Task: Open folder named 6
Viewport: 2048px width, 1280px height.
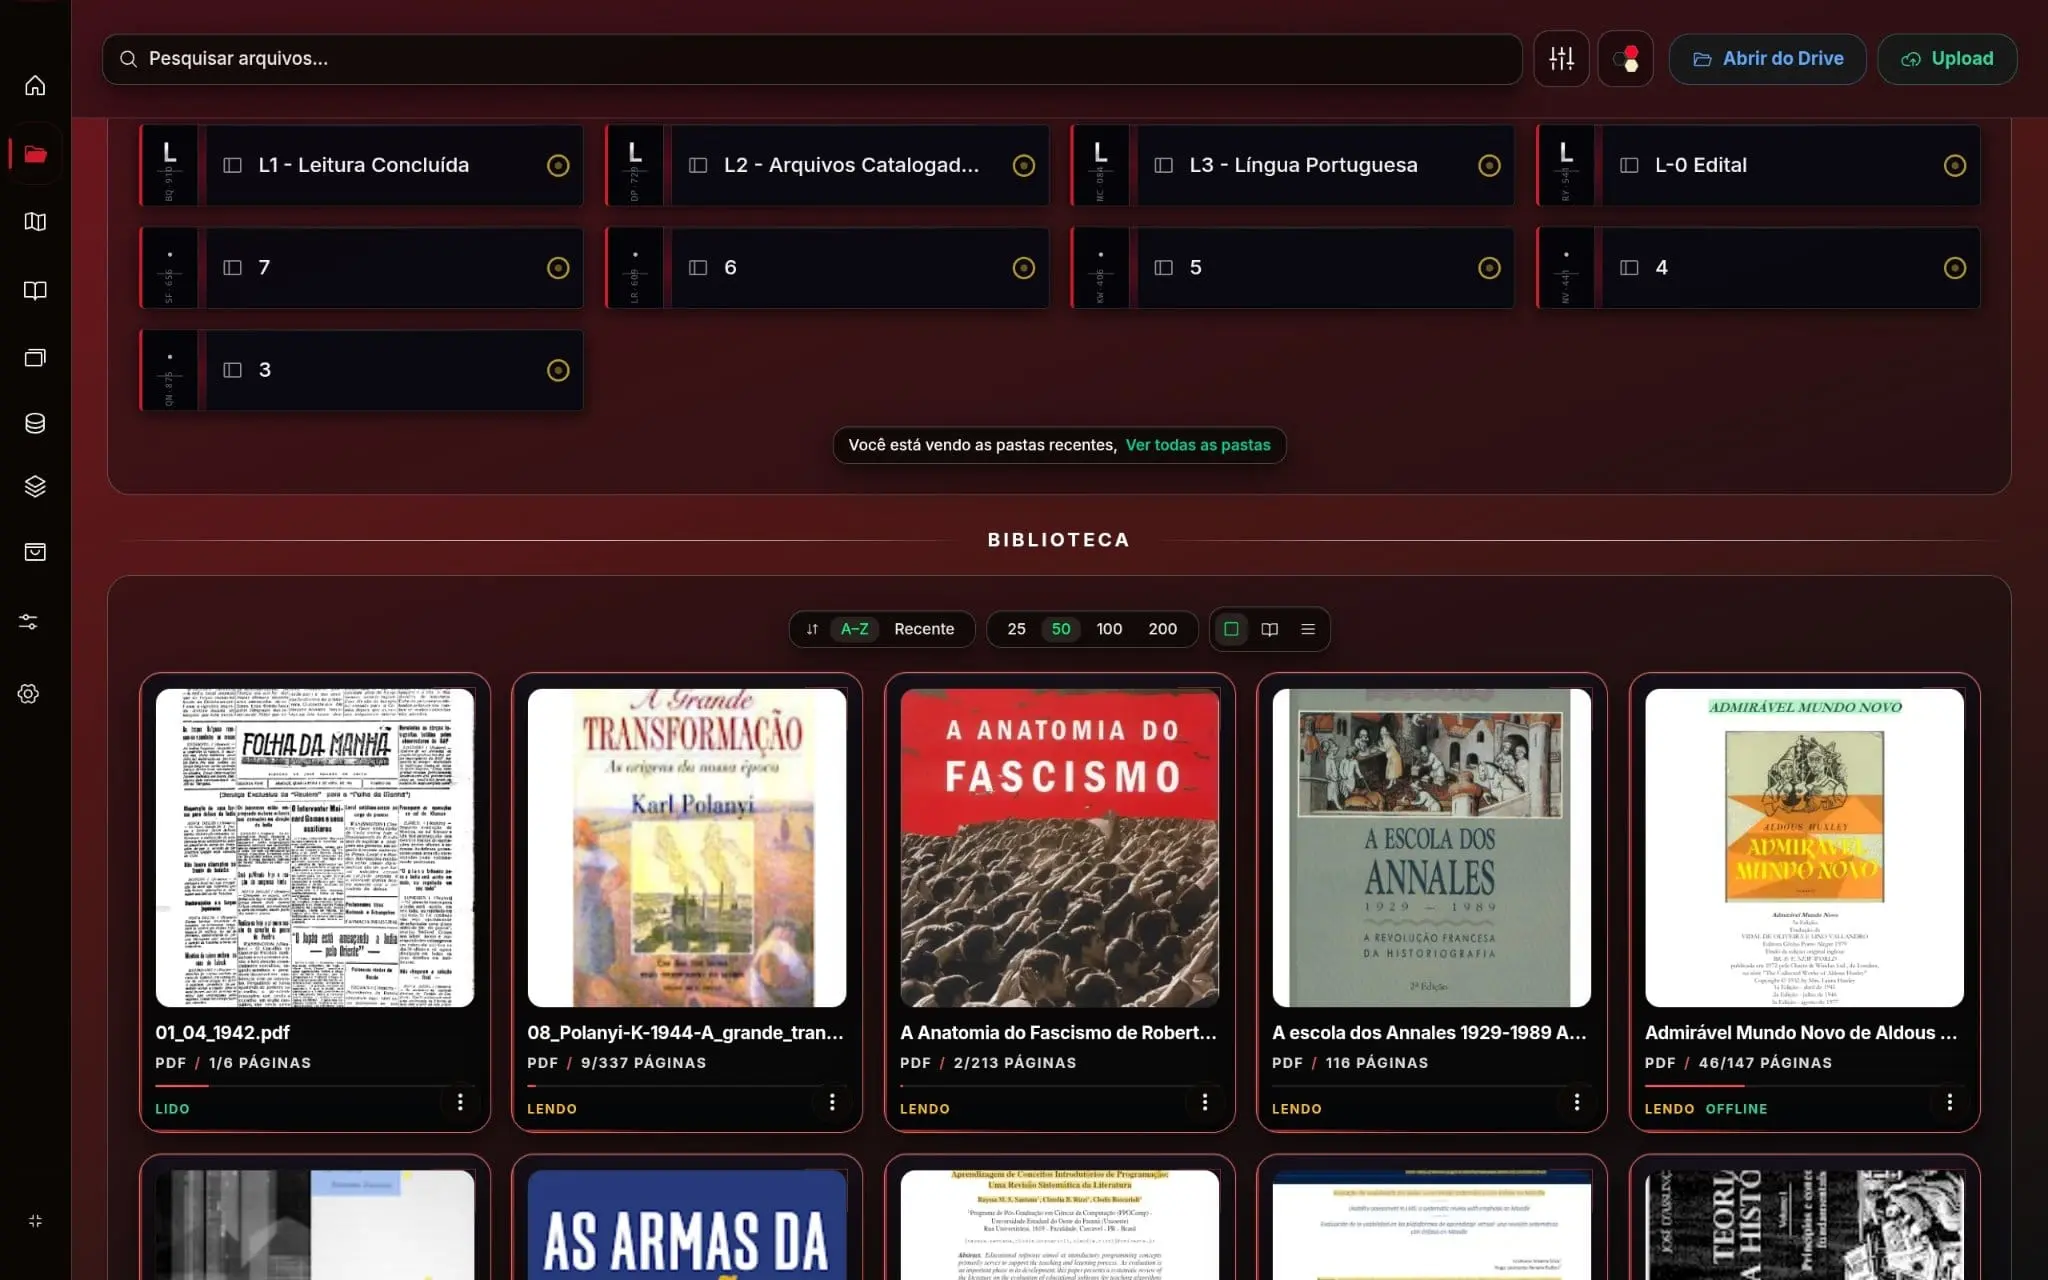Action: point(827,268)
